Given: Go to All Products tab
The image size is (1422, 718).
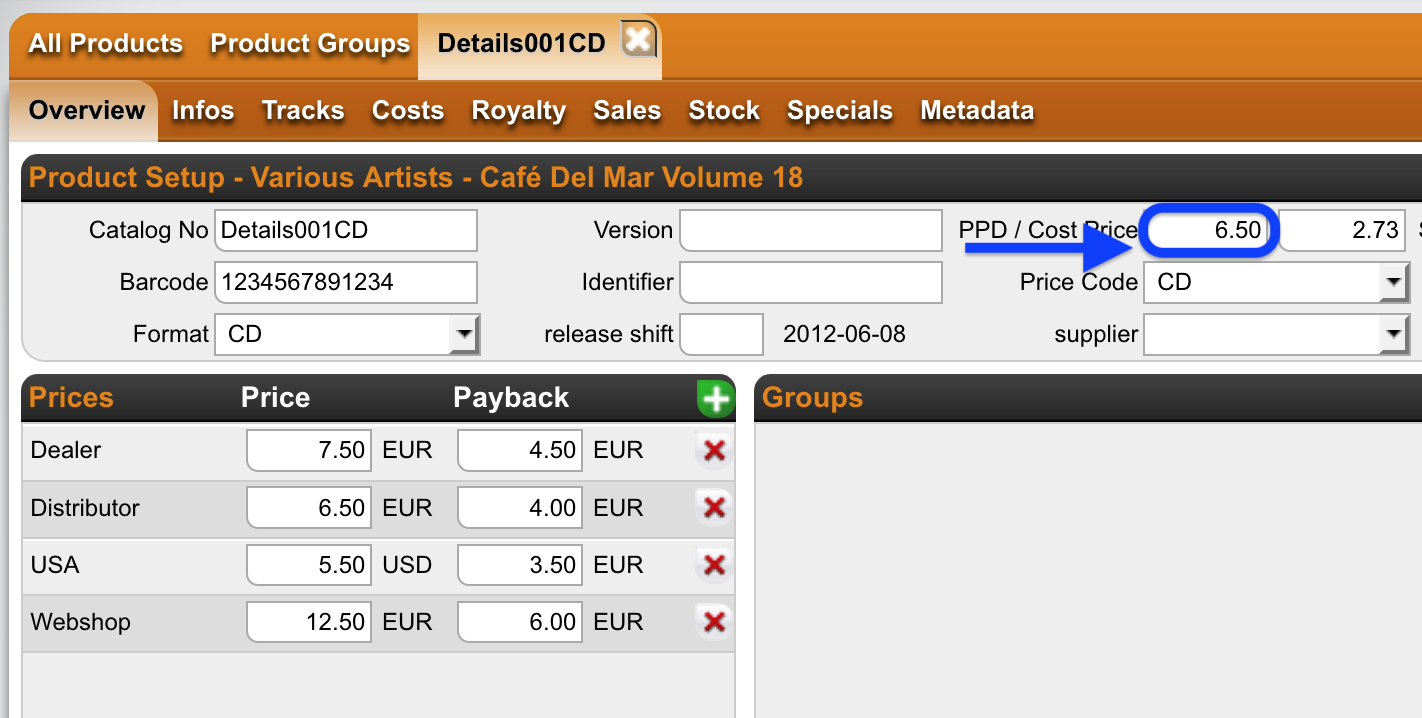Looking at the screenshot, I should click(x=106, y=44).
